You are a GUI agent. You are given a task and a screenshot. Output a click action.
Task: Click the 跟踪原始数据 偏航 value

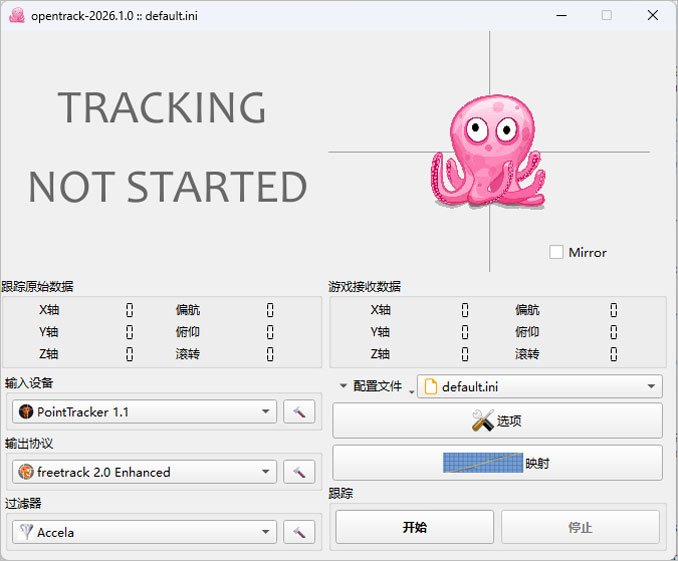click(x=270, y=310)
